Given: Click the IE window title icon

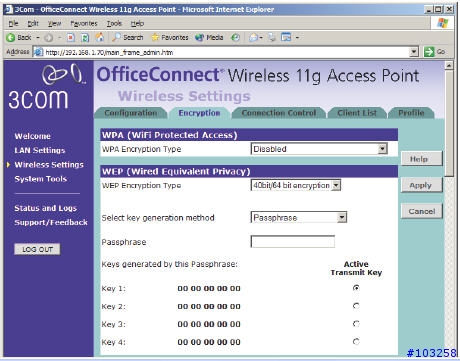Looking at the screenshot, I should (x=9, y=9).
